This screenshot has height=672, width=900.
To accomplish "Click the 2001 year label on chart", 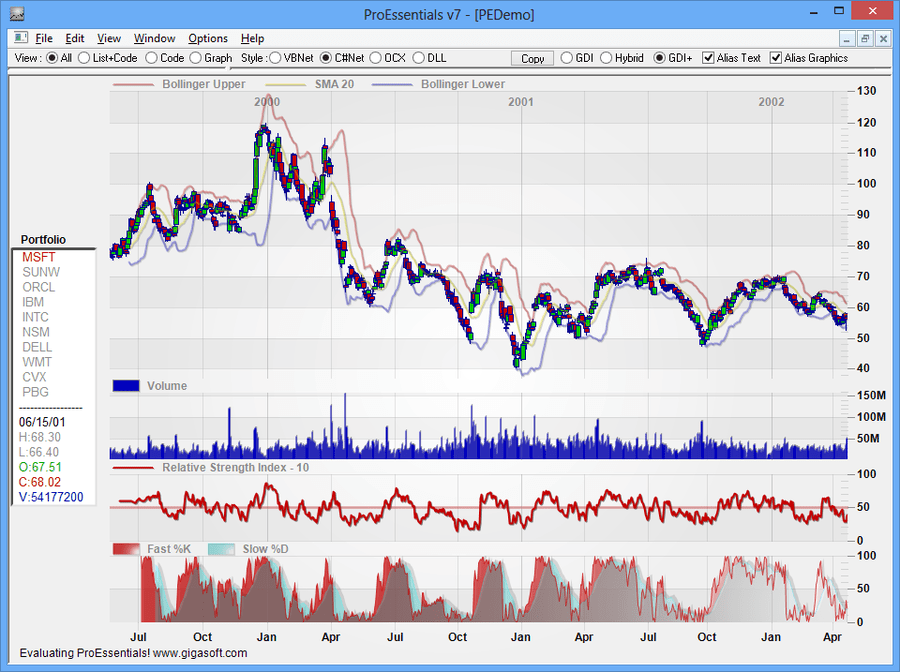I will point(521,102).
